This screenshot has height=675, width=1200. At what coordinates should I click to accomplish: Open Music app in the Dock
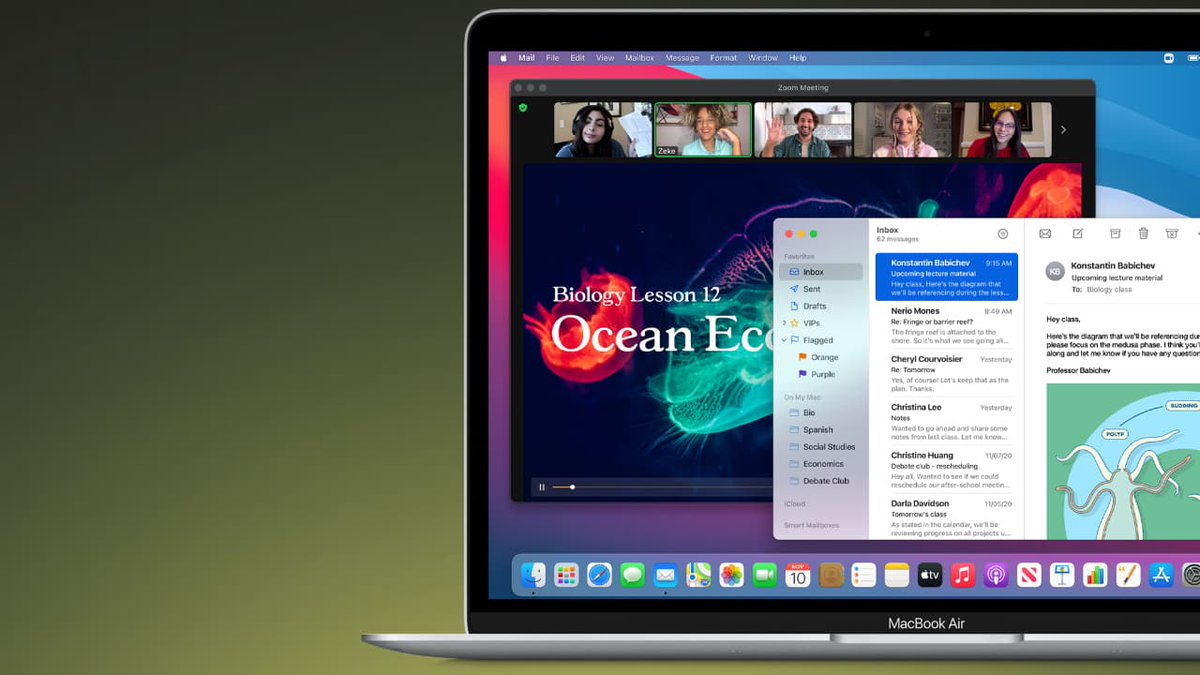[963, 575]
